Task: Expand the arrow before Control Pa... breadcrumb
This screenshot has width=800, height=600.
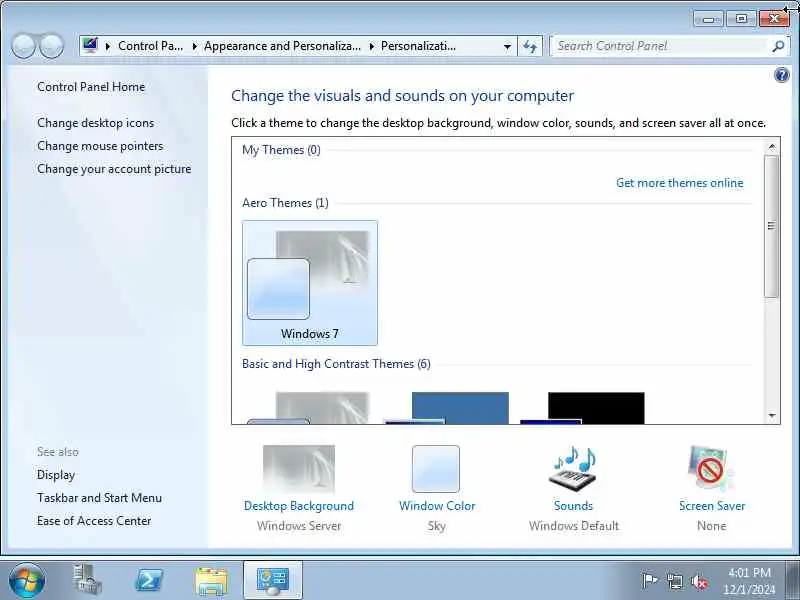Action: [x=108, y=46]
